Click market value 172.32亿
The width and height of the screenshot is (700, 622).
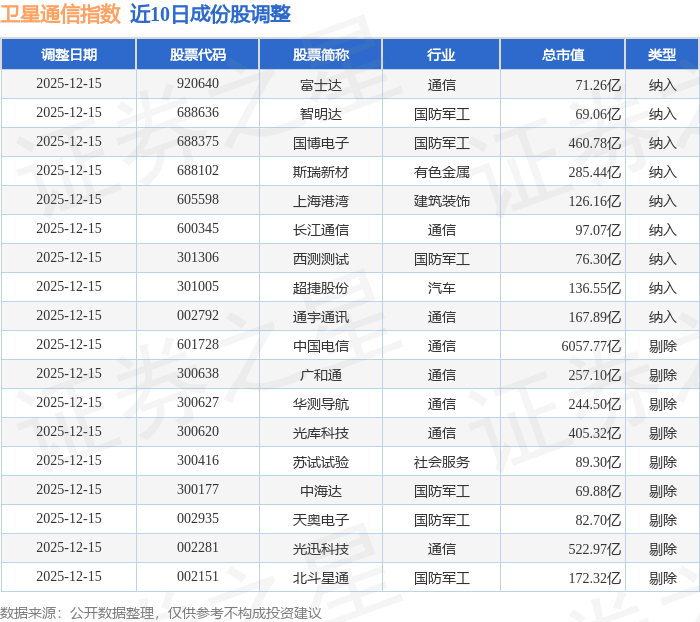tap(595, 578)
